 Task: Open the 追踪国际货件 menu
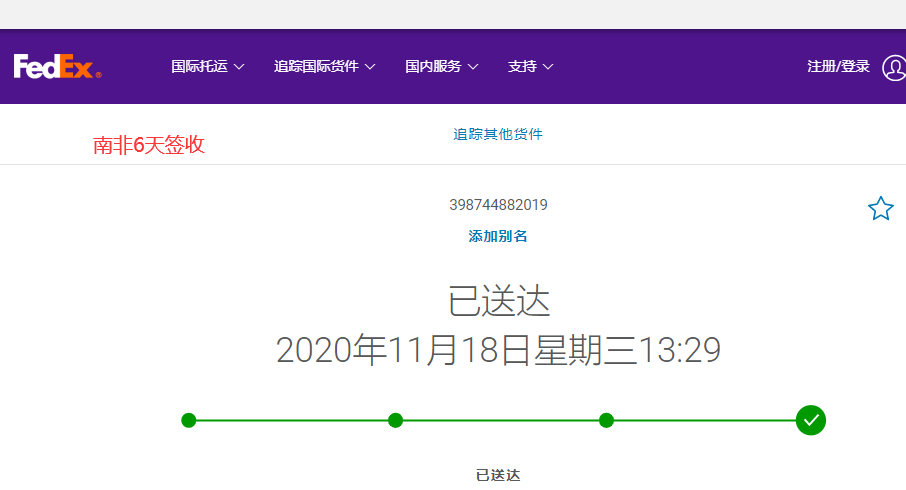click(316, 67)
